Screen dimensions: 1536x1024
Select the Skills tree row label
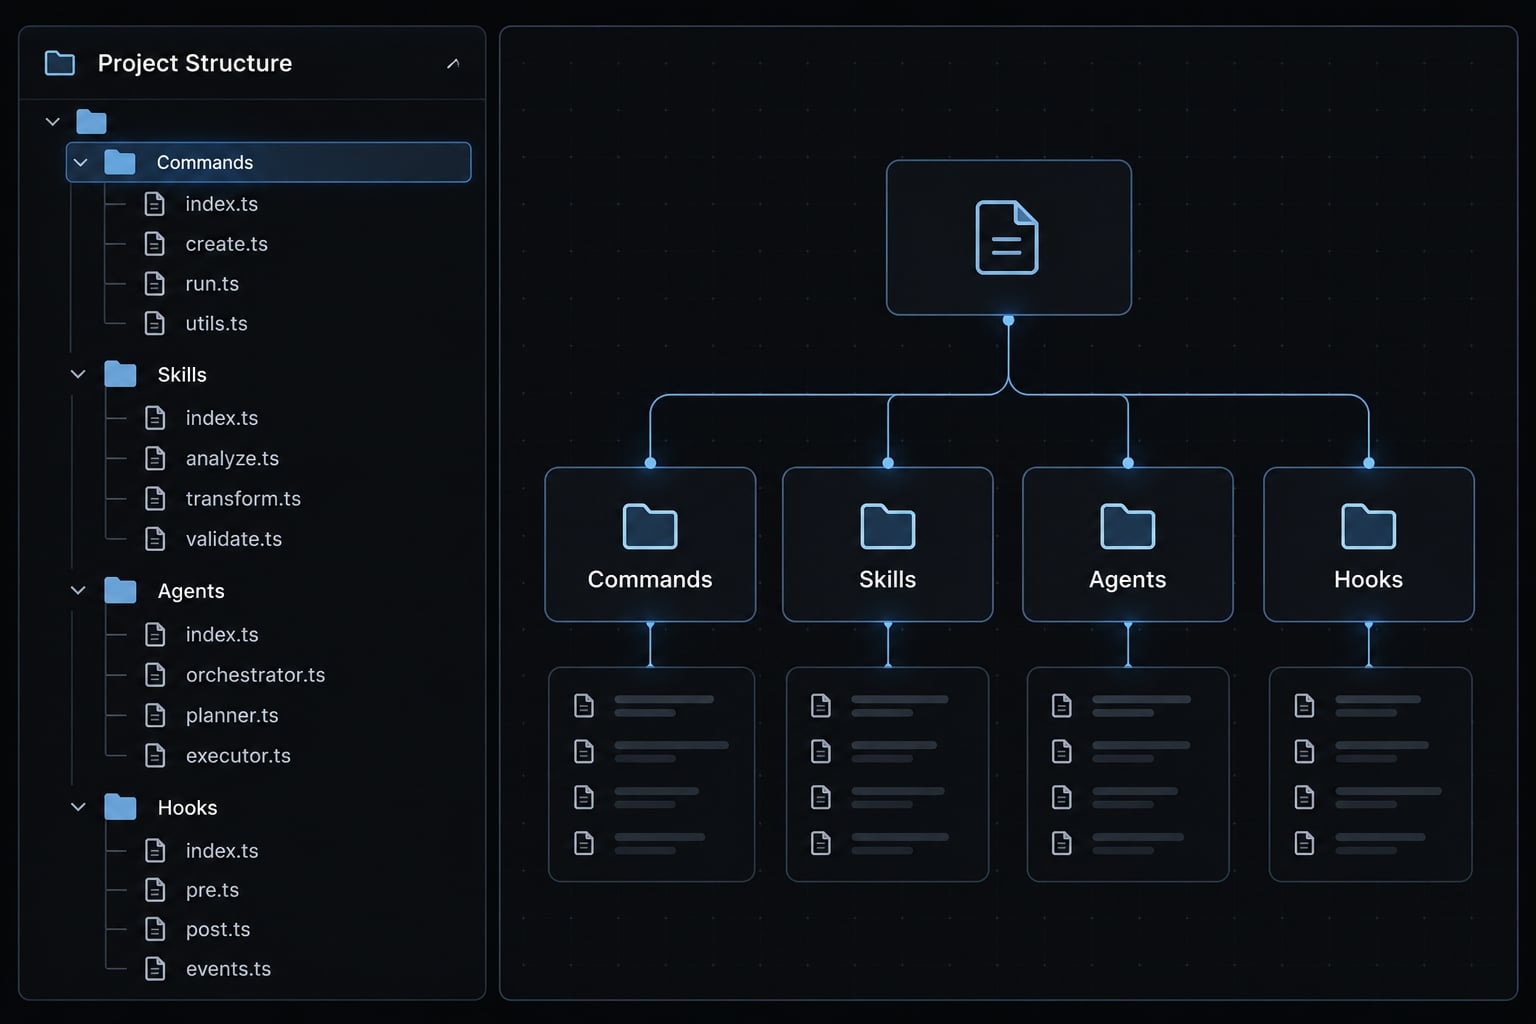tap(182, 375)
